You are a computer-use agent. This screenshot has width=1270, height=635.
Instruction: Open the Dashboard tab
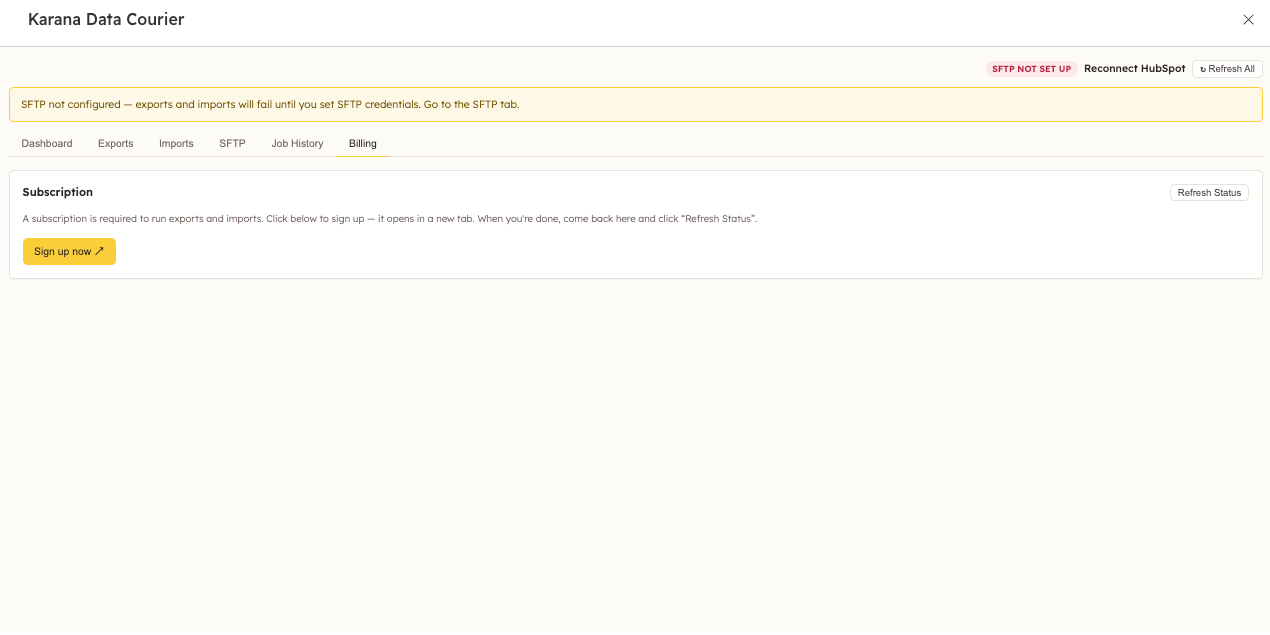pos(47,144)
